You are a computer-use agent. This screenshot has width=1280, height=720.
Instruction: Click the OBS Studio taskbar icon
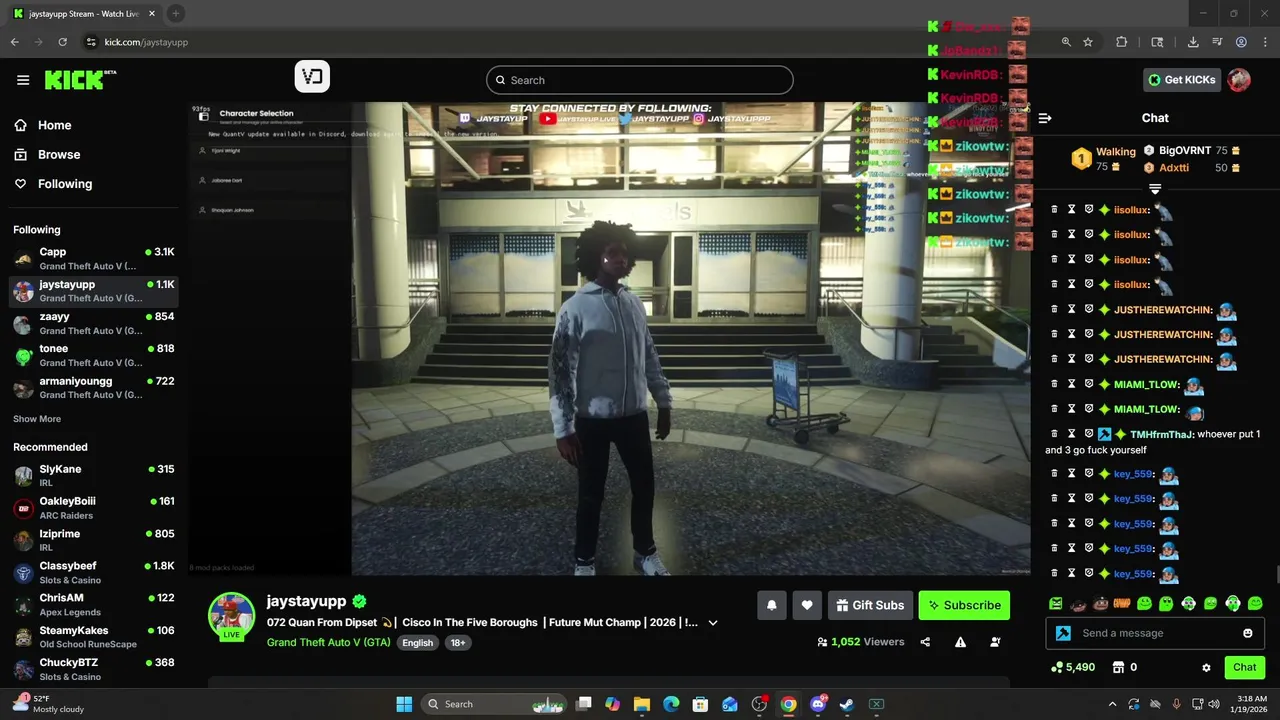pyautogui.click(x=759, y=704)
